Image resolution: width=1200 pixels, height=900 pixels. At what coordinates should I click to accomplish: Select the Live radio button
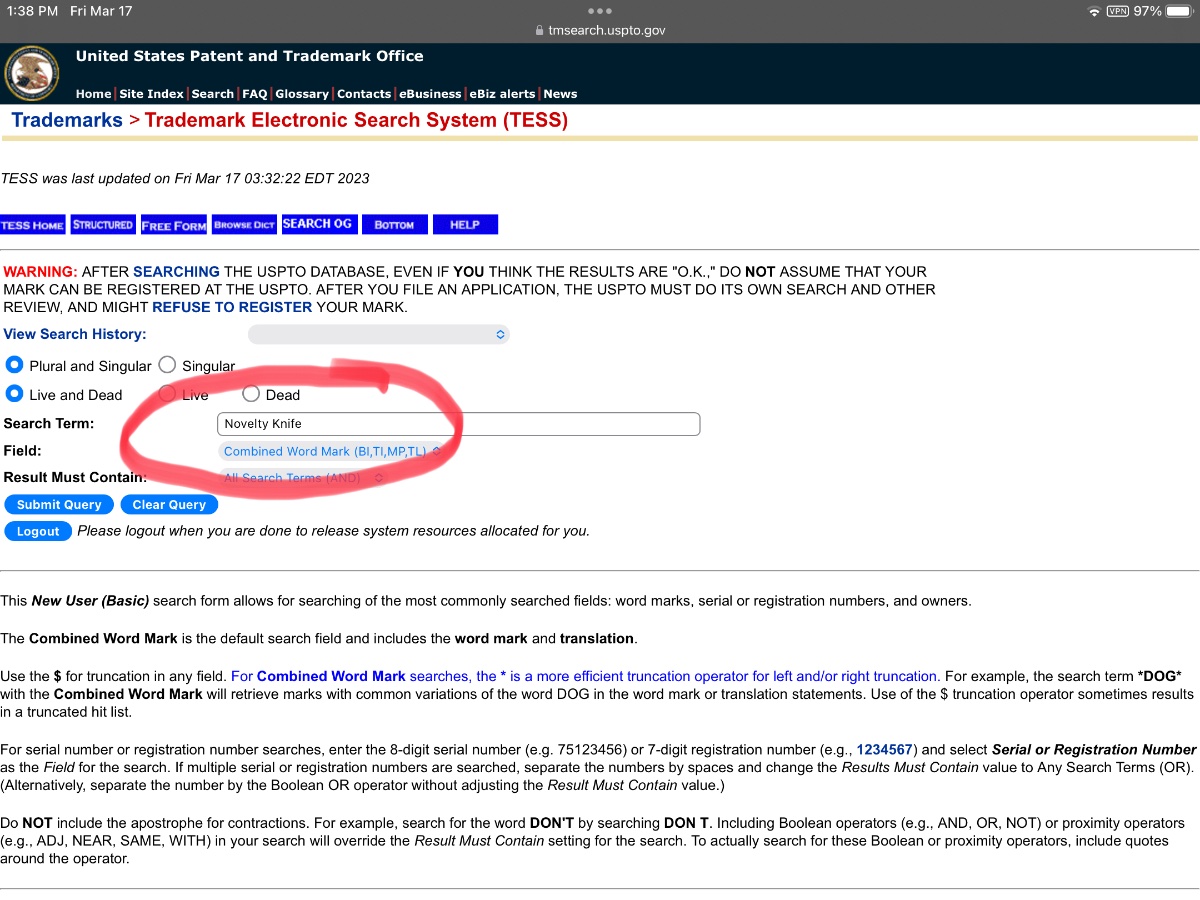pyautogui.click(x=167, y=394)
